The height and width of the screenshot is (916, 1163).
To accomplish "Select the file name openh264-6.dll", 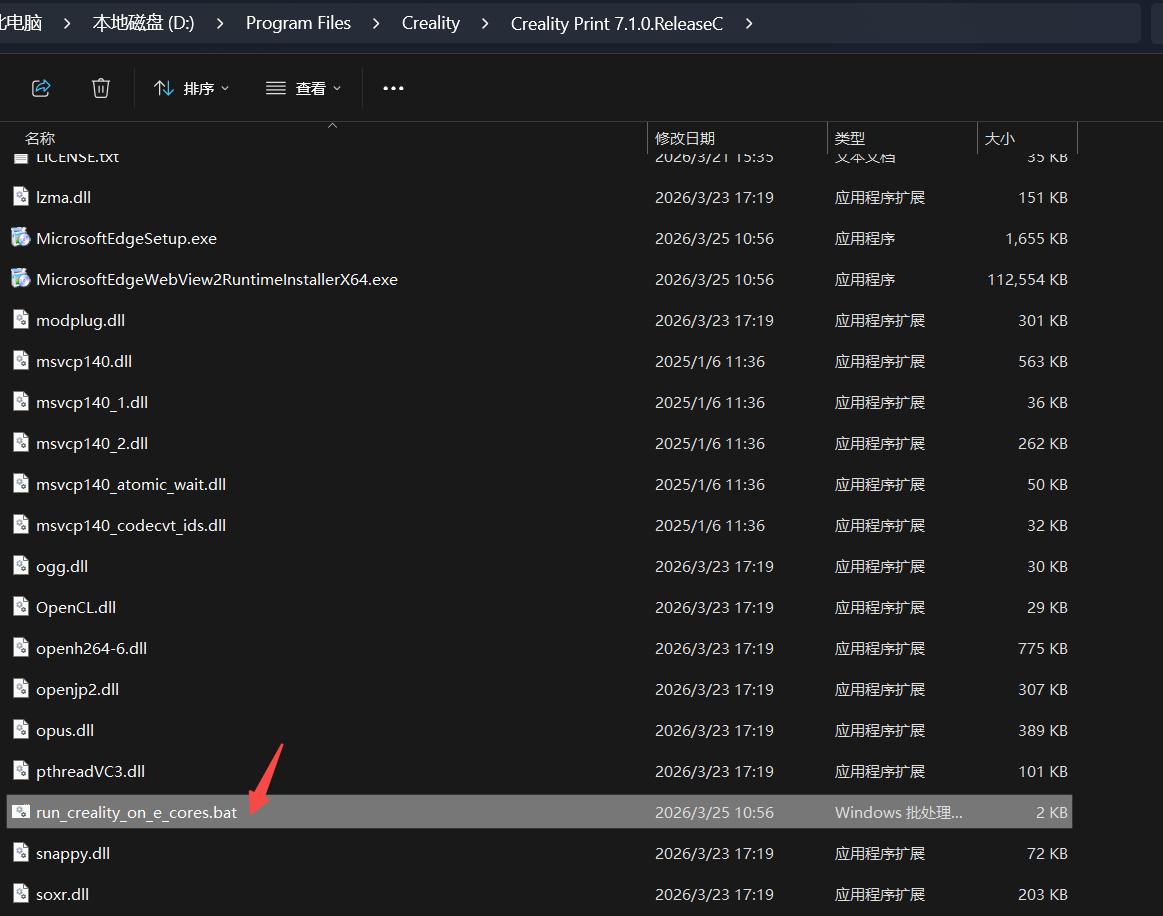I will 91,648.
